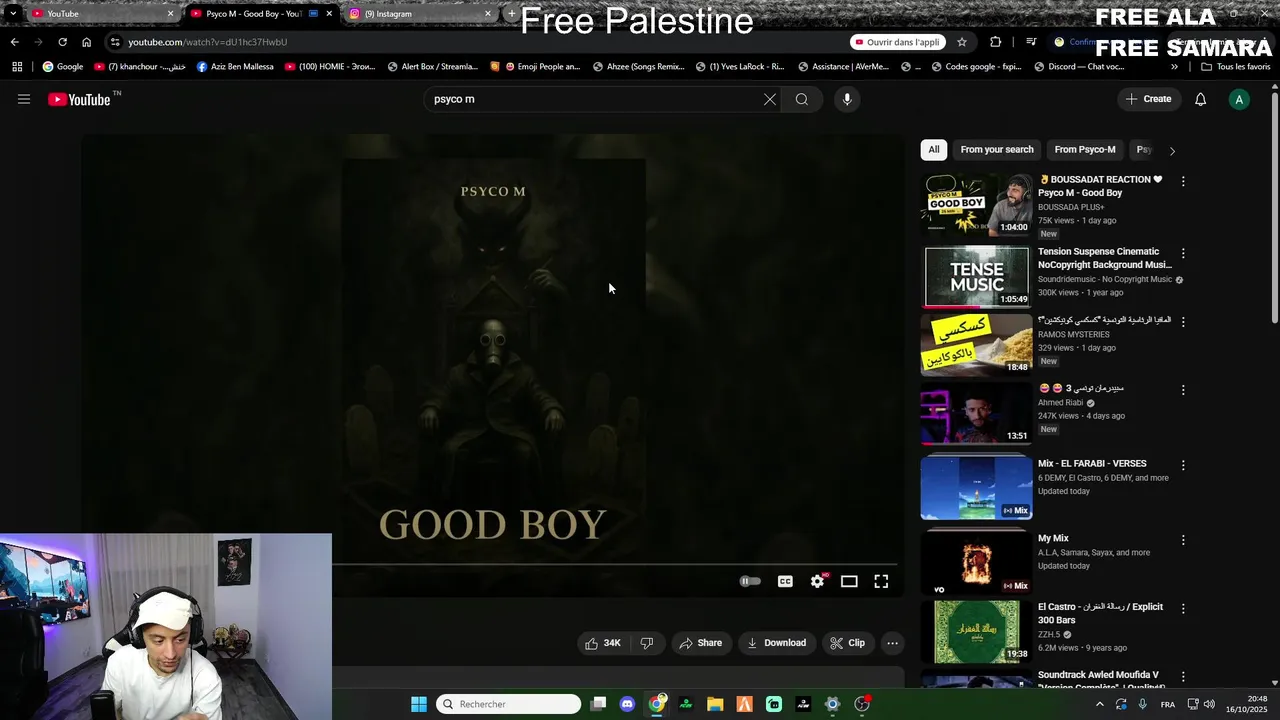Reload the YouTube page
This screenshot has height=720, width=1280.
coord(62,42)
